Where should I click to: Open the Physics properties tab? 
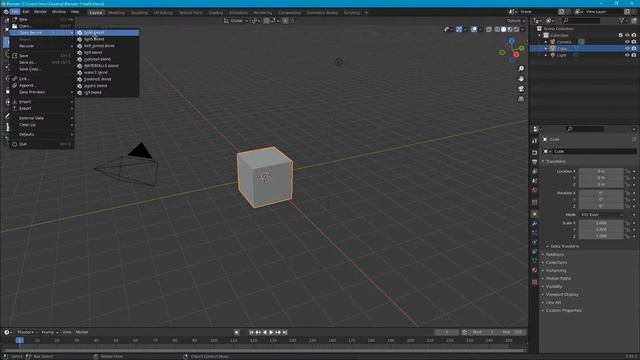pos(535,242)
